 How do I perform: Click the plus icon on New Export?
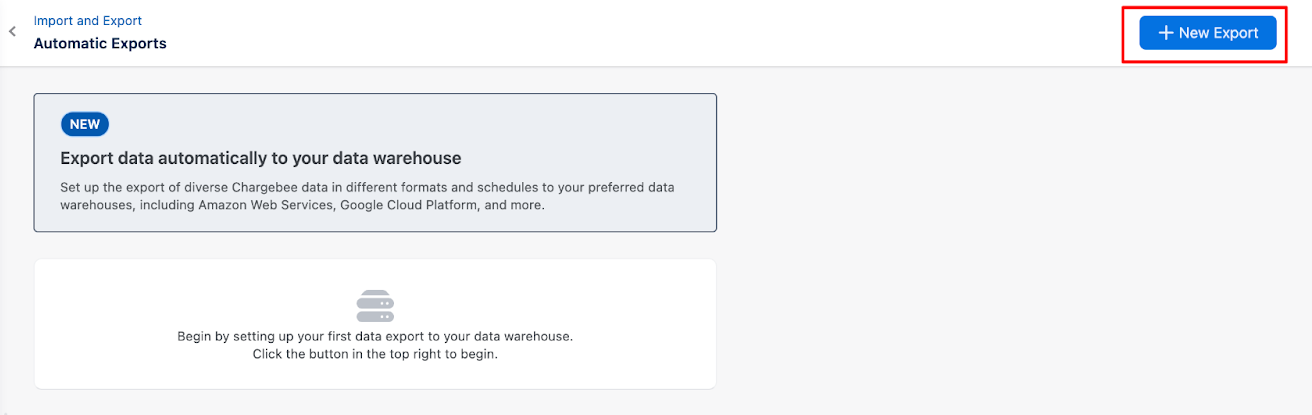pos(1165,33)
